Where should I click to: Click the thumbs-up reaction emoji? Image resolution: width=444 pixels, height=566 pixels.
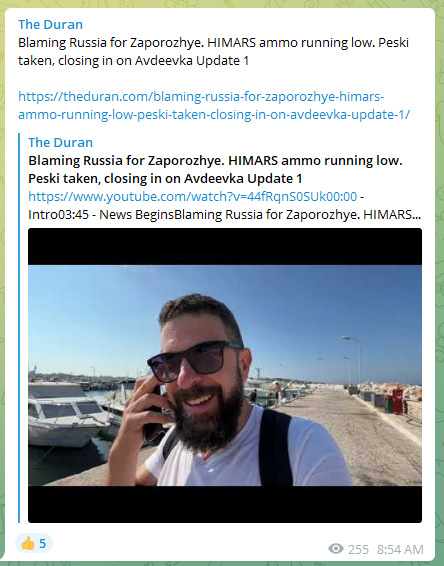27,543
